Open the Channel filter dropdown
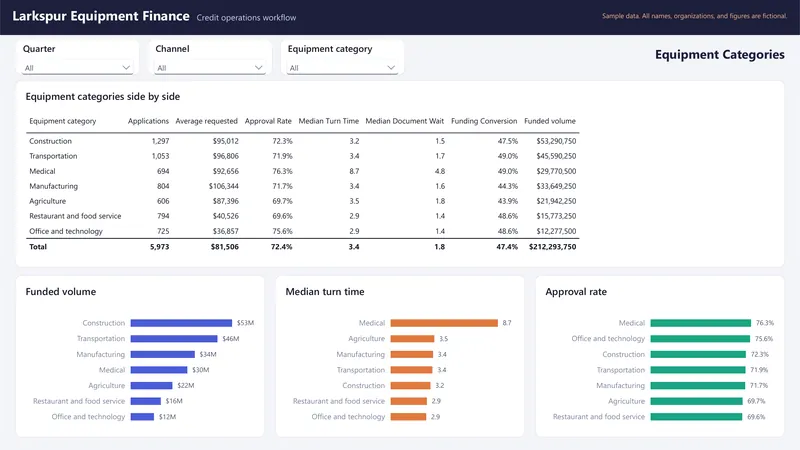The image size is (800, 450). click(x=210, y=68)
